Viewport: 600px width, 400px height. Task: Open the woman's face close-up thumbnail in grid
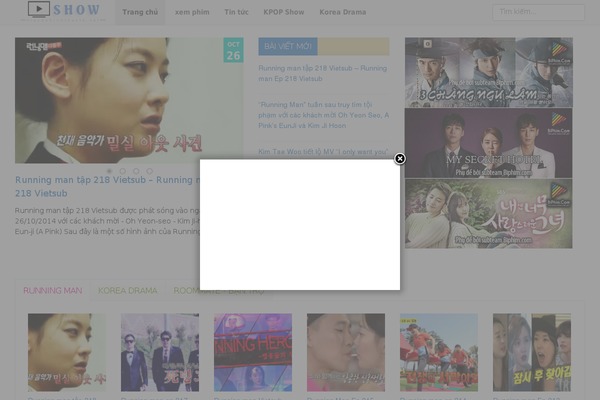point(67,353)
